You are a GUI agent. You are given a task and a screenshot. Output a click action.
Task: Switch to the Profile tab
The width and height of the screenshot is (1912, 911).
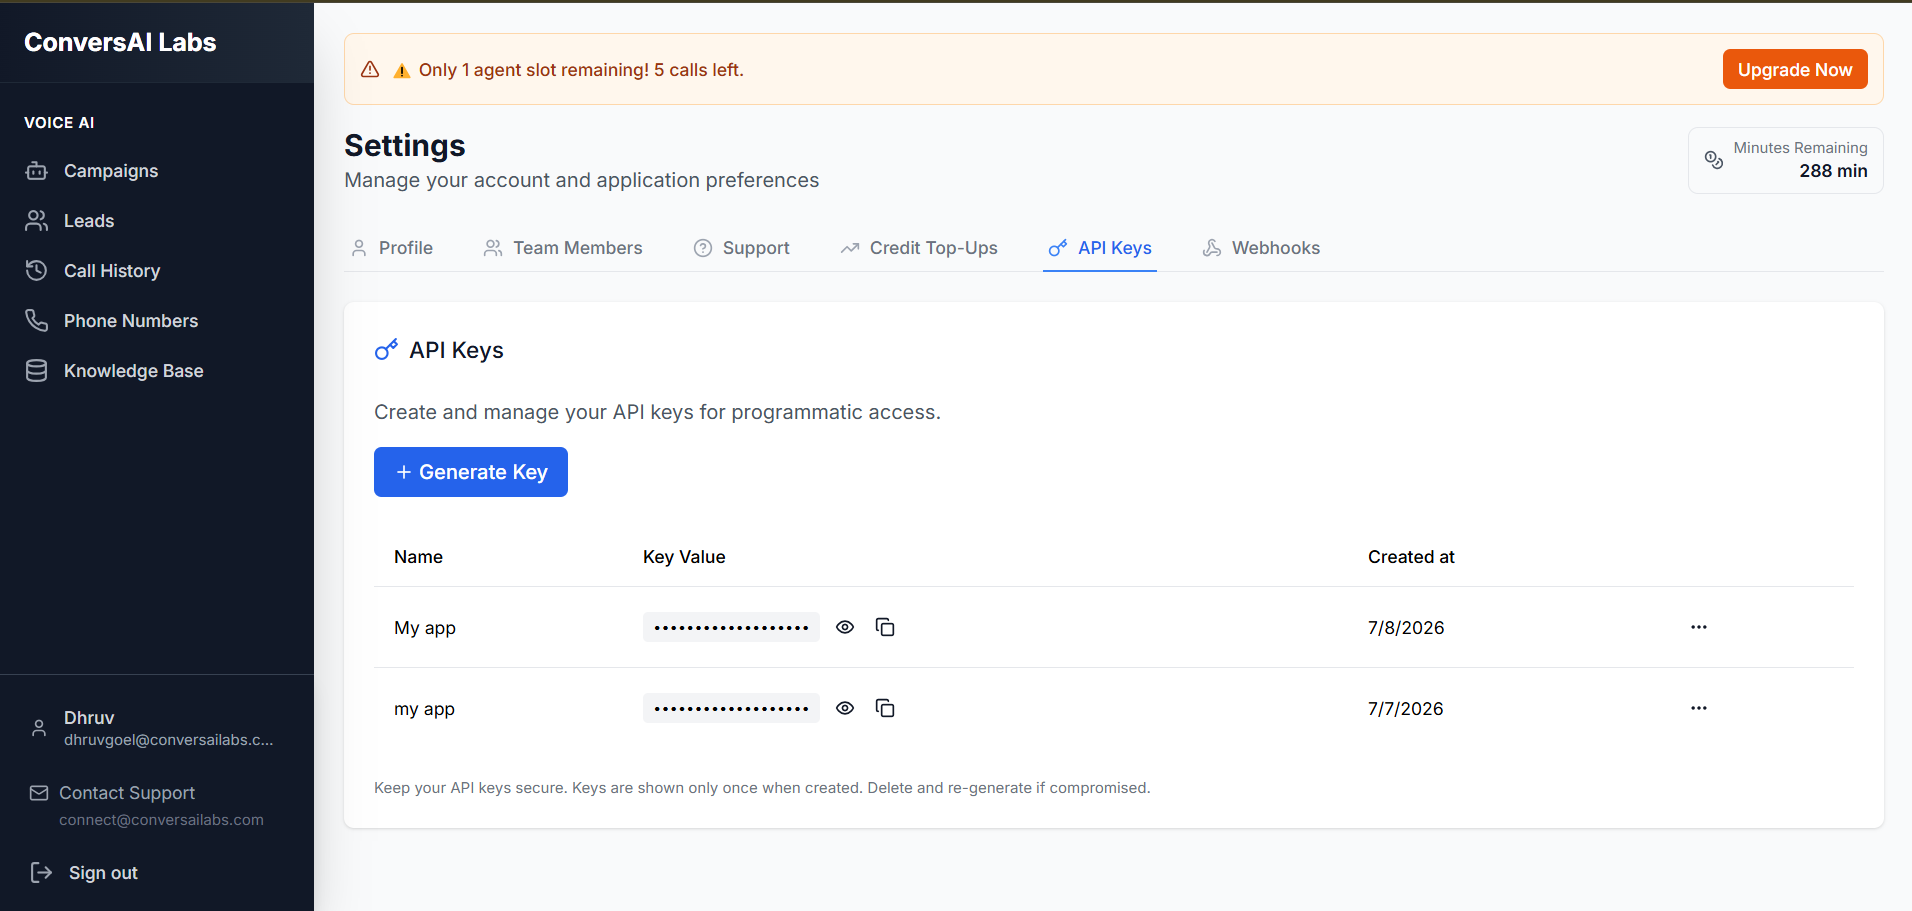392,248
